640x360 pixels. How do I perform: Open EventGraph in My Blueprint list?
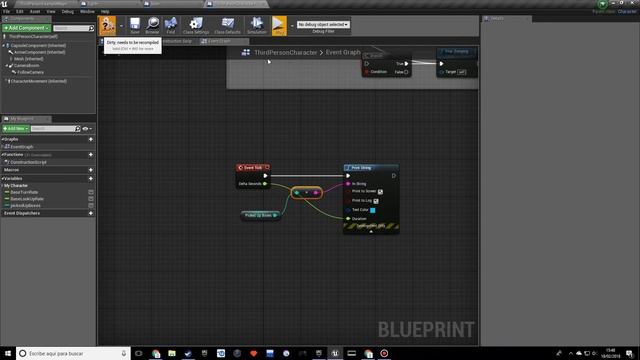click(x=21, y=147)
